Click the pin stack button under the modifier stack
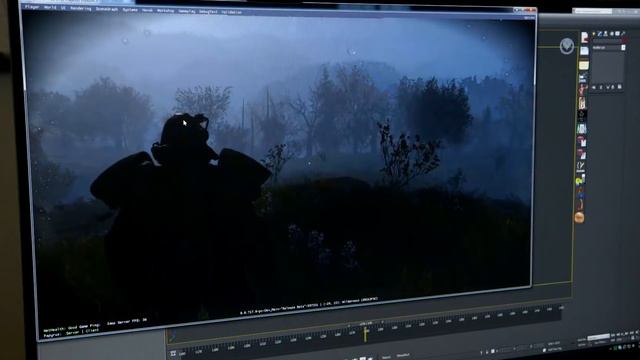Viewport: 640px width, 360px height. click(x=594, y=87)
